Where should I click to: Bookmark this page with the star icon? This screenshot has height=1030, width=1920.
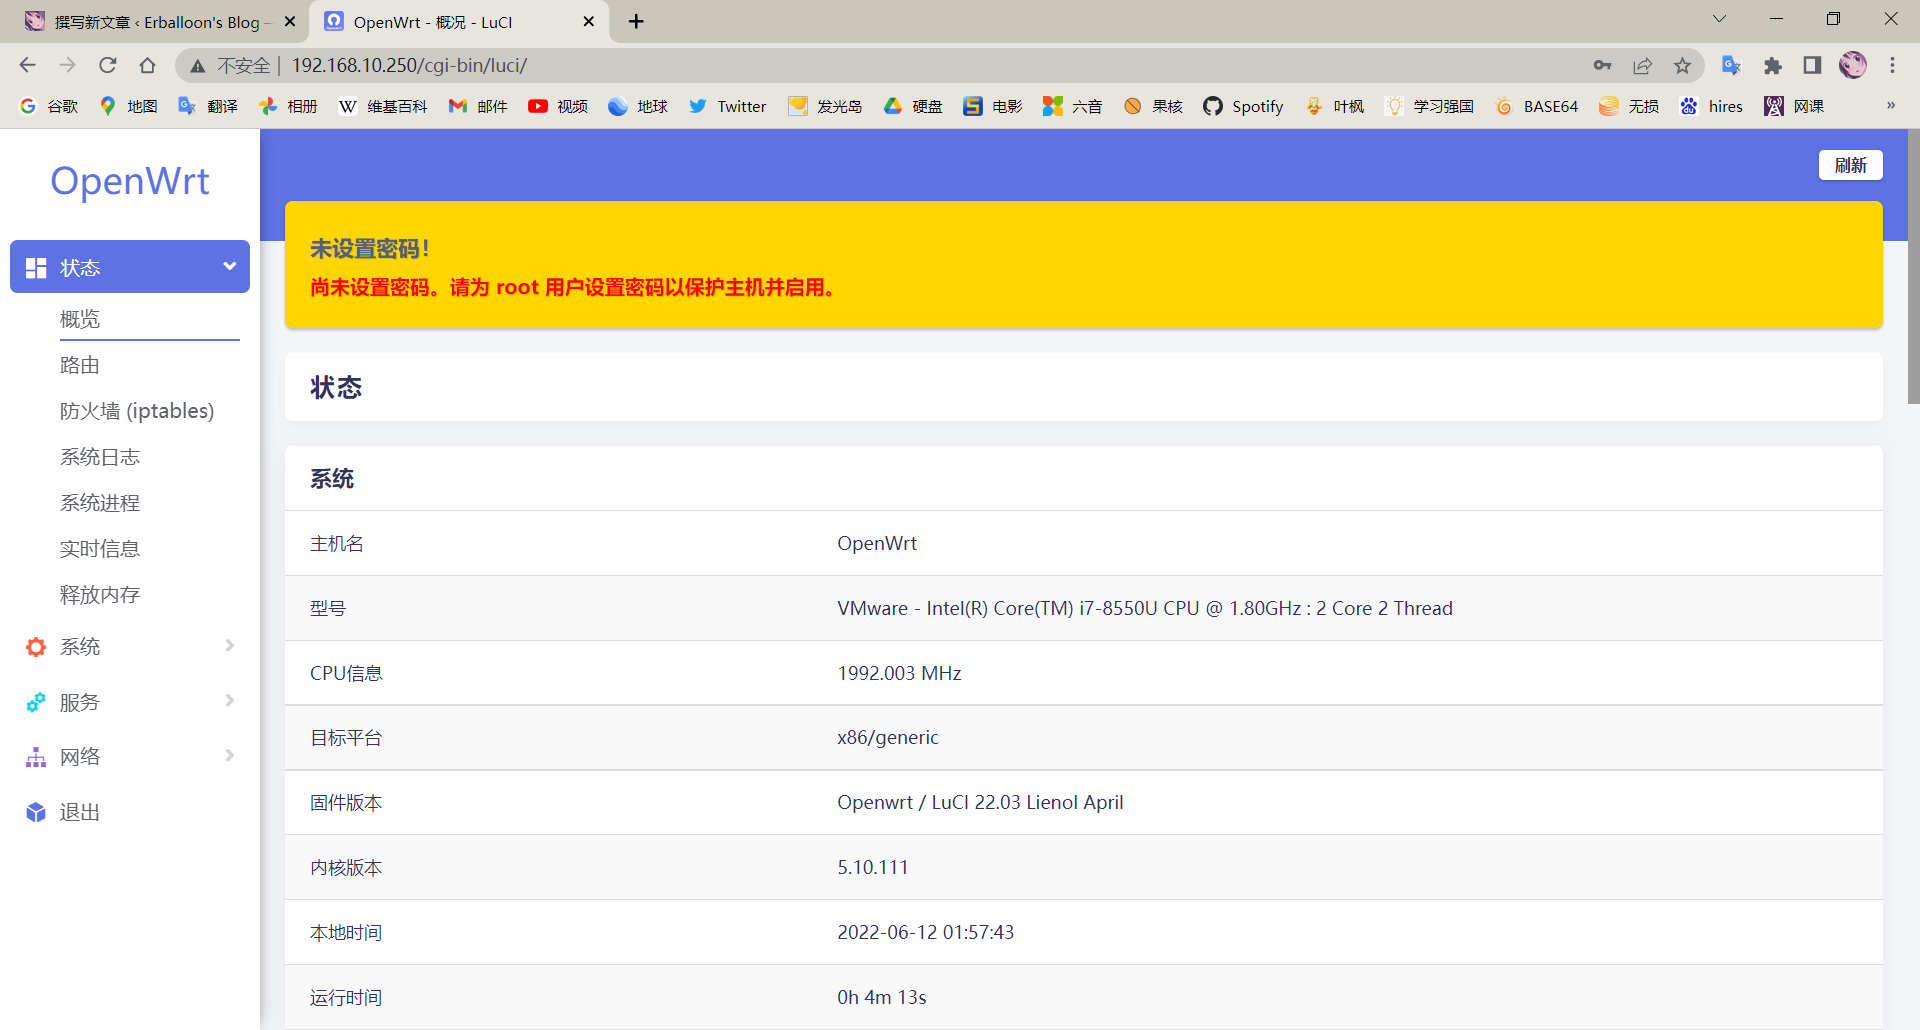1682,65
